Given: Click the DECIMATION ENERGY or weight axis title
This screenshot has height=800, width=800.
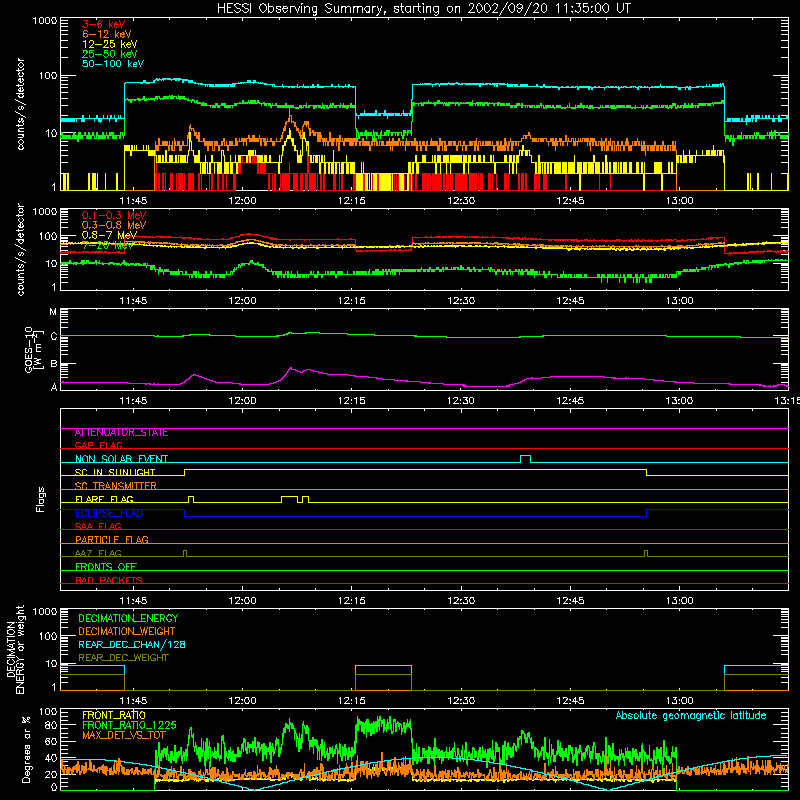Looking at the screenshot, I should click(15, 649).
